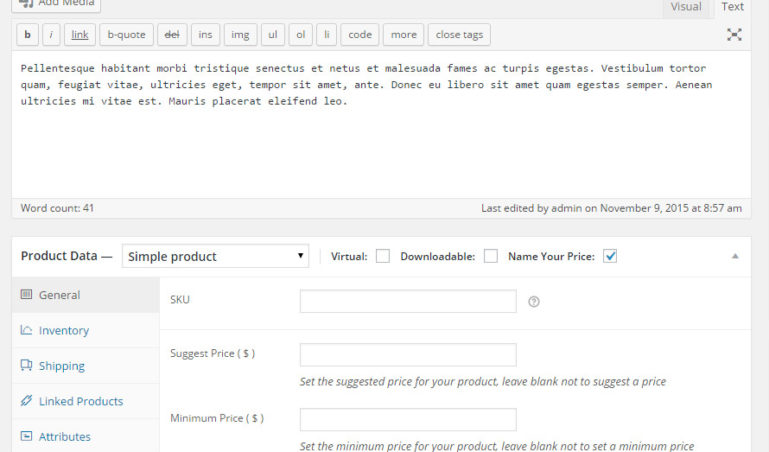Open the Linked Products tab
The width and height of the screenshot is (769, 452).
(86, 401)
